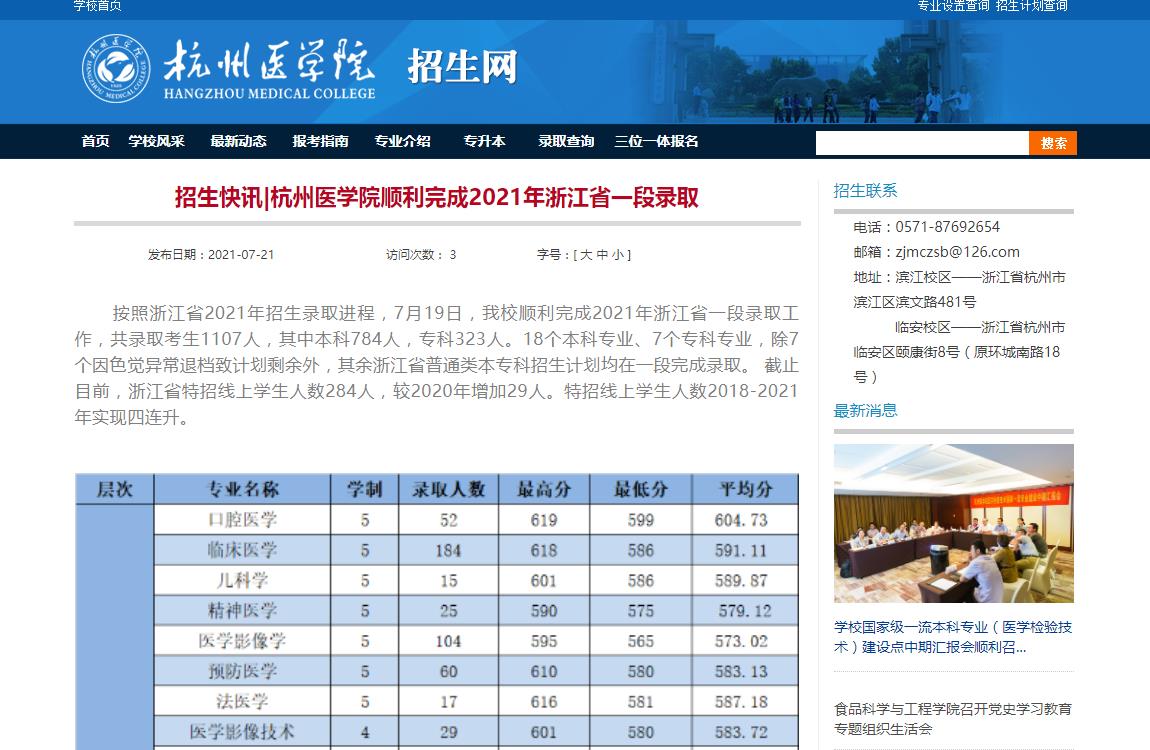Screen dimensions: 1150x750
Task: Click the email zjmczsb@126.com
Action: pyautogui.click(x=958, y=252)
